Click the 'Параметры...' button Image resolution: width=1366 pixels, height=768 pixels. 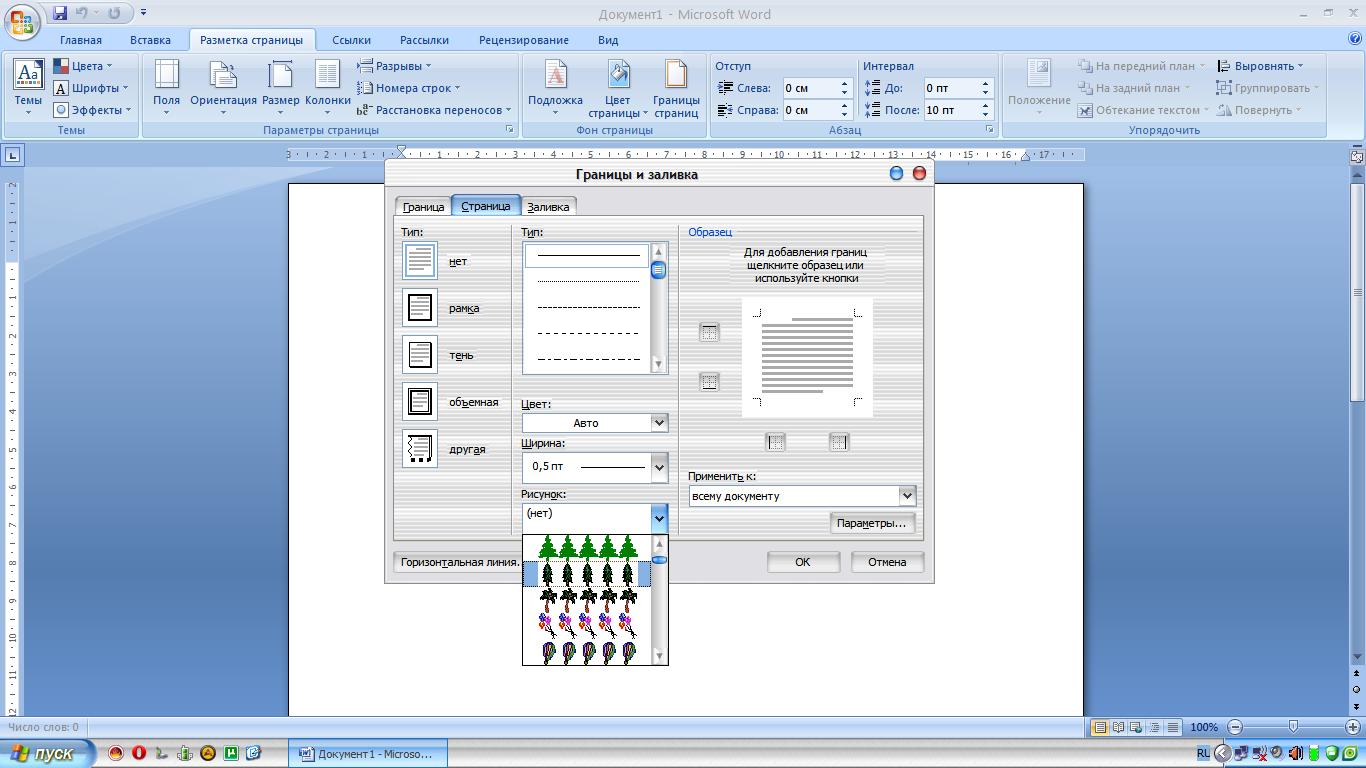pyautogui.click(x=871, y=523)
